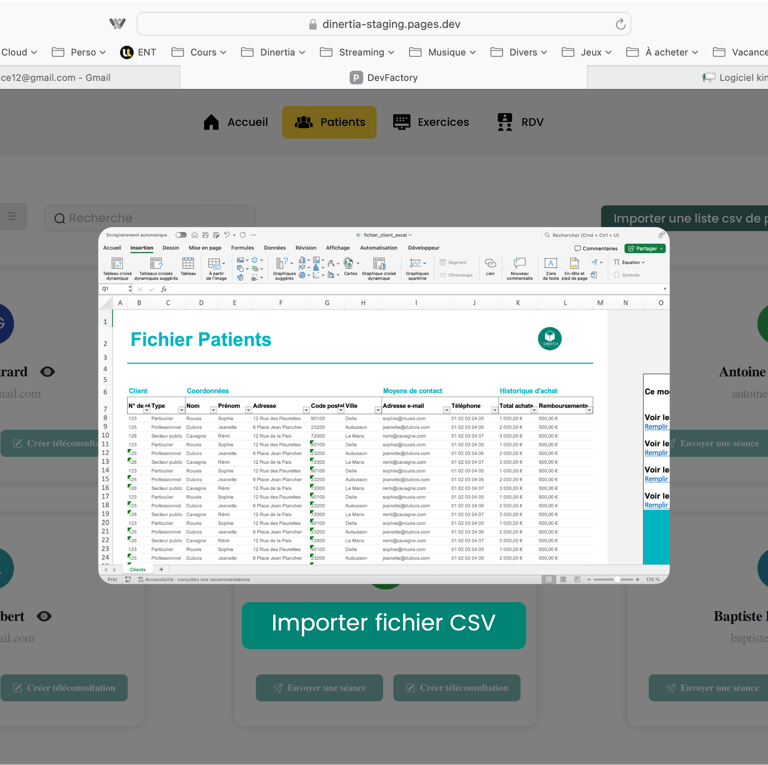Click the filter sliders icon beside Recherche
The width and height of the screenshot is (768, 765).
pyautogui.click(x=12, y=216)
